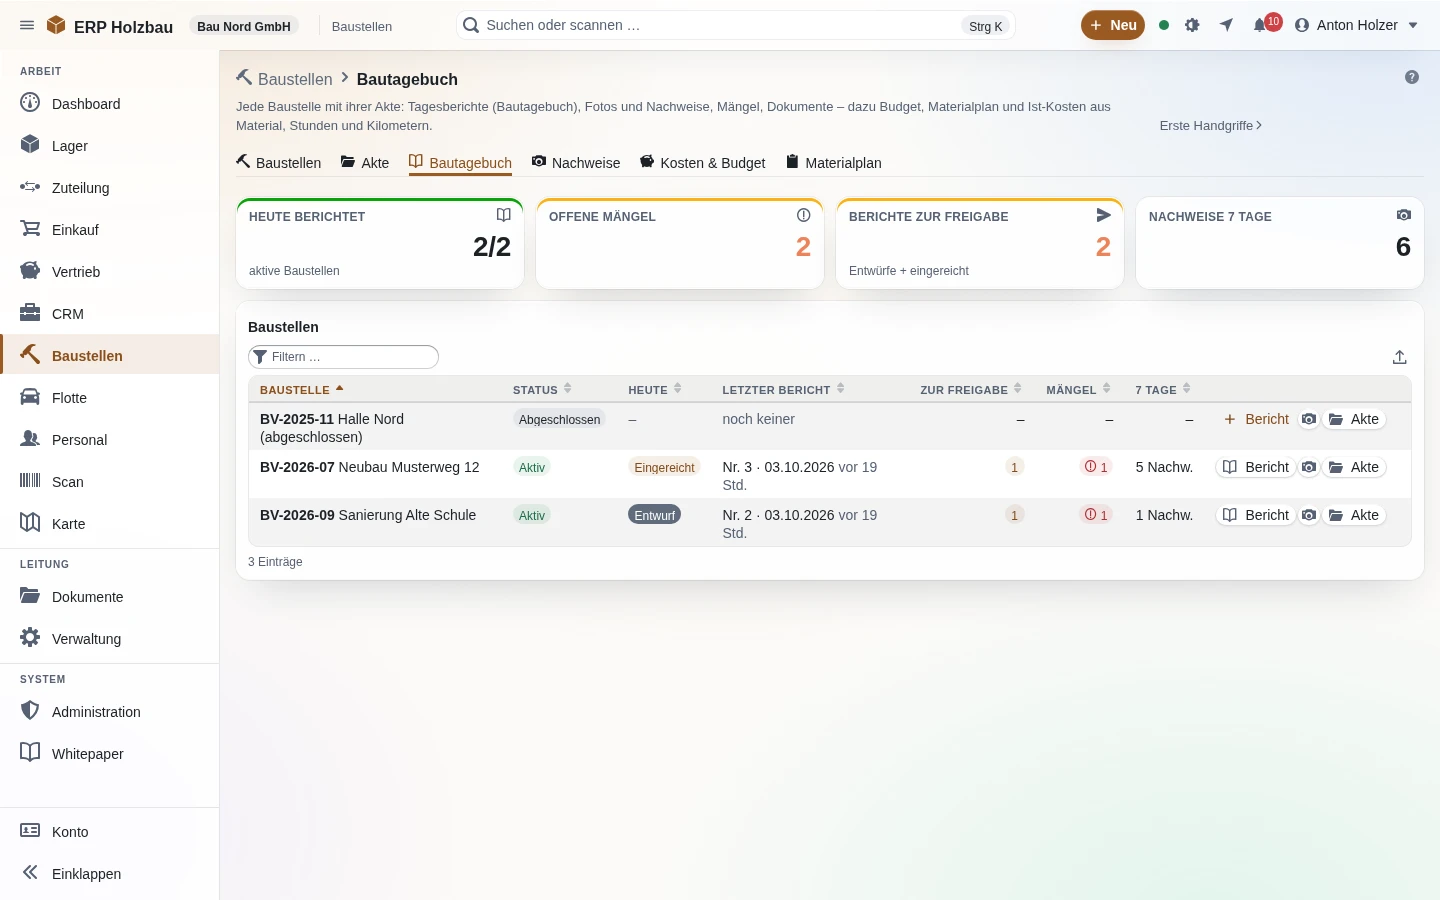Viewport: 1440px width, 900px height.
Task: Open settings gear in top bar
Action: coord(1192,25)
